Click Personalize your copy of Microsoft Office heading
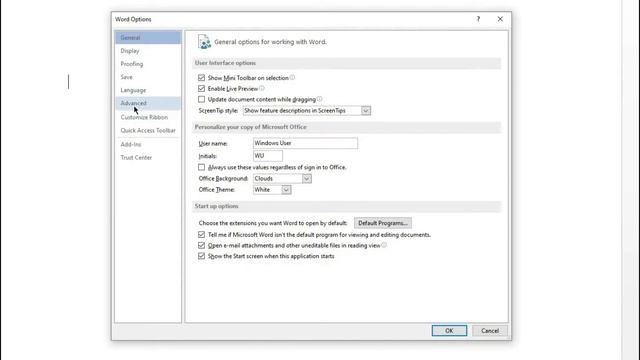This screenshot has width=640, height=360. click(x=251, y=127)
